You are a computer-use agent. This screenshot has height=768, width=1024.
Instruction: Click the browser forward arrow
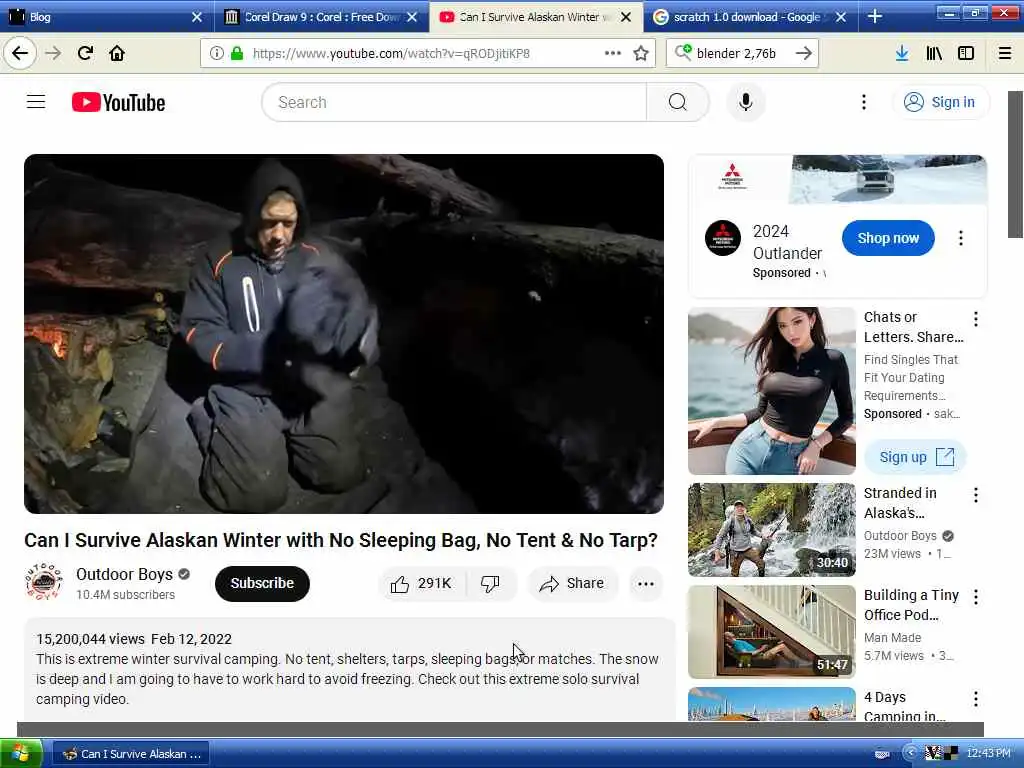pyautogui.click(x=53, y=53)
